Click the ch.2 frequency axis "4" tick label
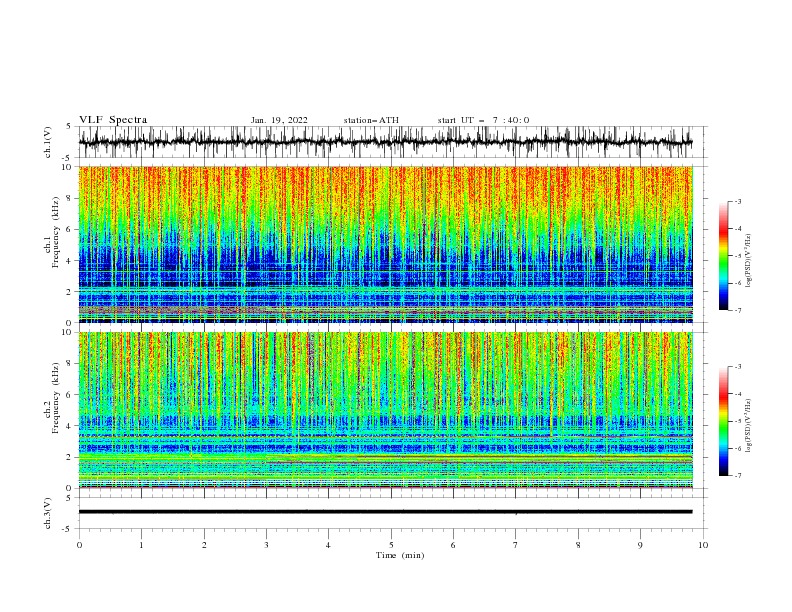 pos(70,426)
